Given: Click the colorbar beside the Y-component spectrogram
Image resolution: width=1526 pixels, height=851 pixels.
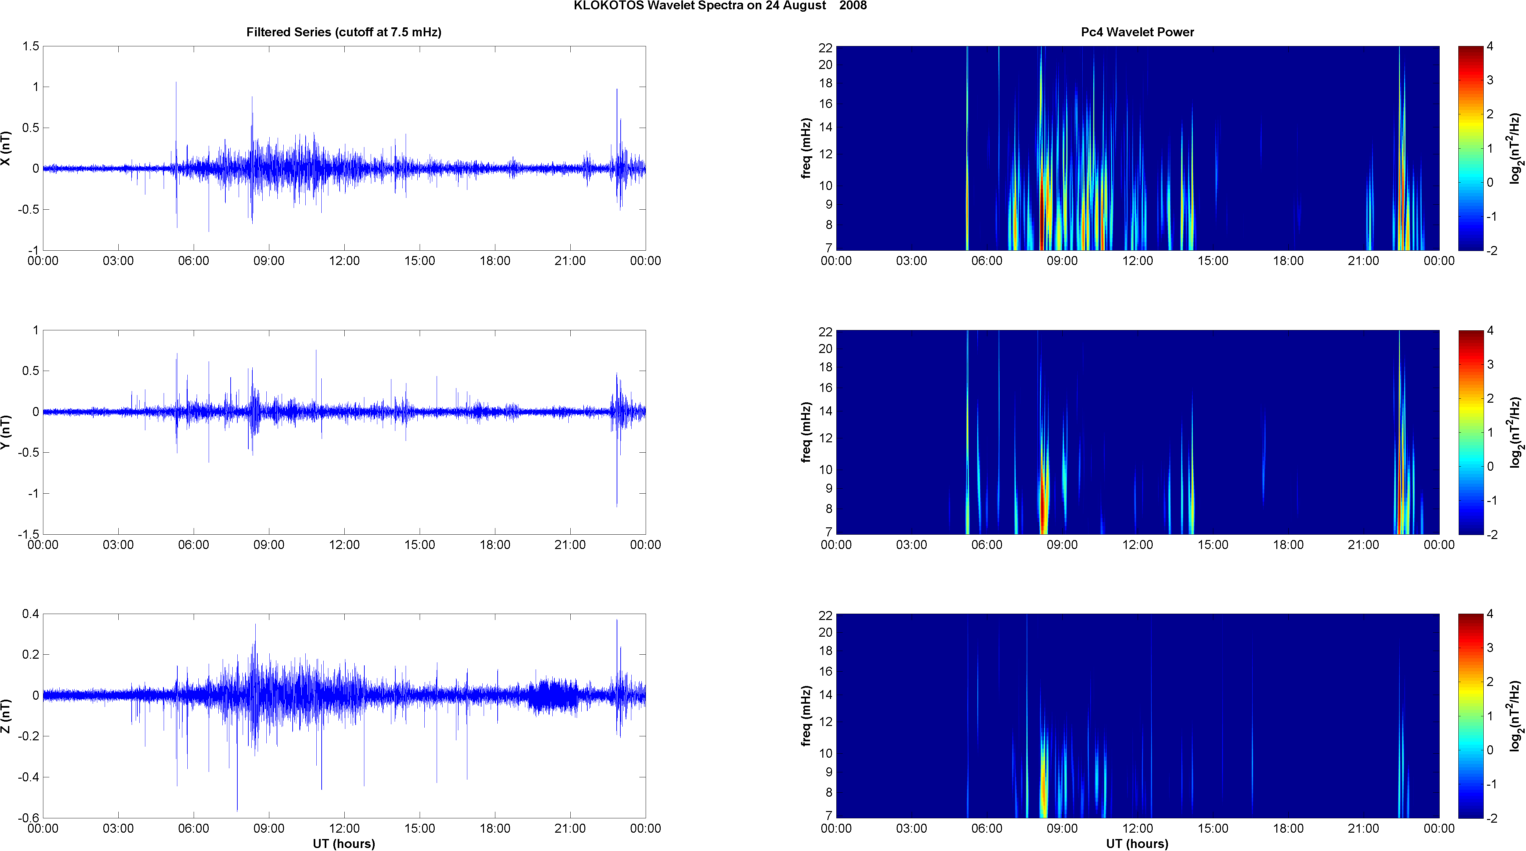Looking at the screenshot, I should (x=1471, y=432).
